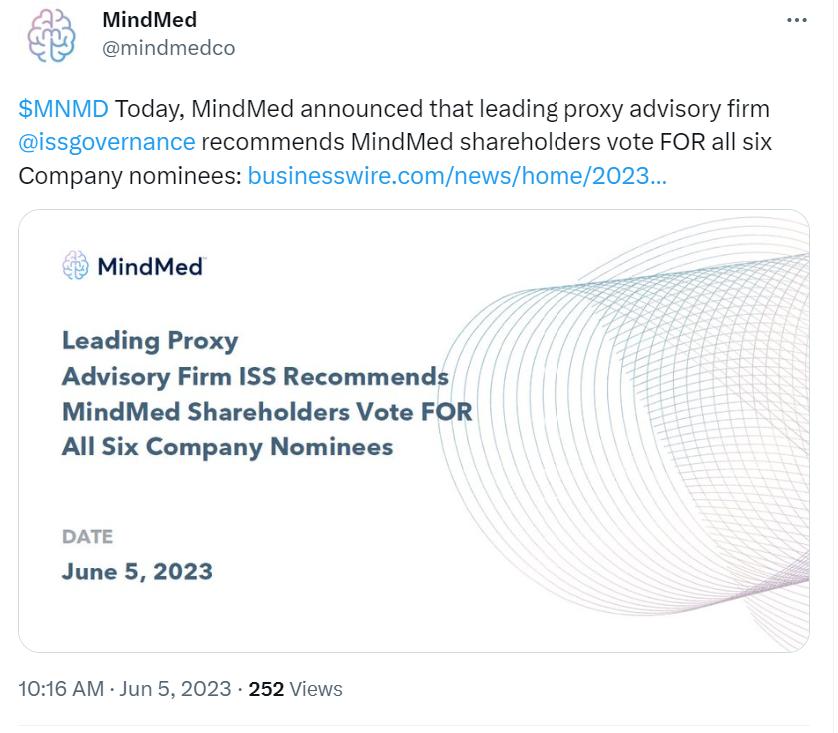The height and width of the screenshot is (733, 838).
Task: Click the DATE label in the card
Action: click(x=87, y=536)
